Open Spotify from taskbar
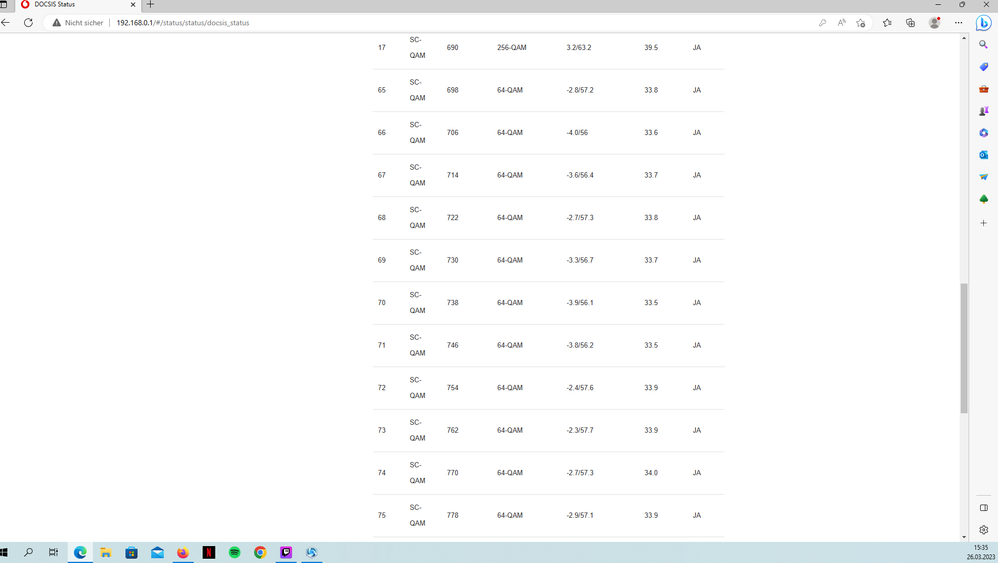The width and height of the screenshot is (998, 563). coord(234,552)
